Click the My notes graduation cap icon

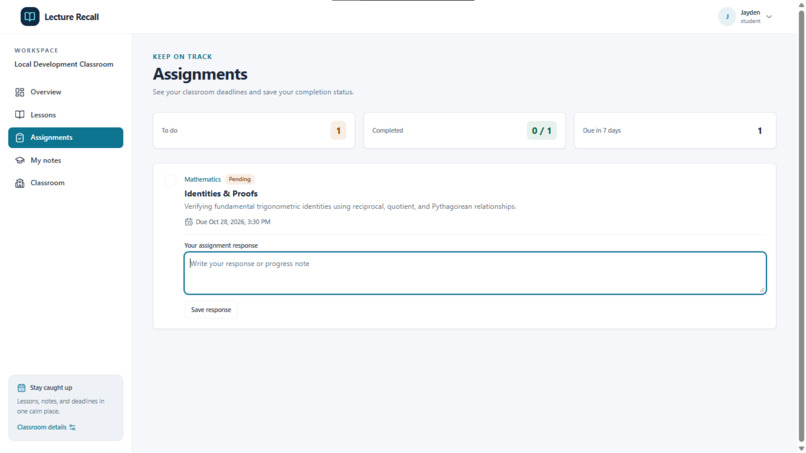20,160
